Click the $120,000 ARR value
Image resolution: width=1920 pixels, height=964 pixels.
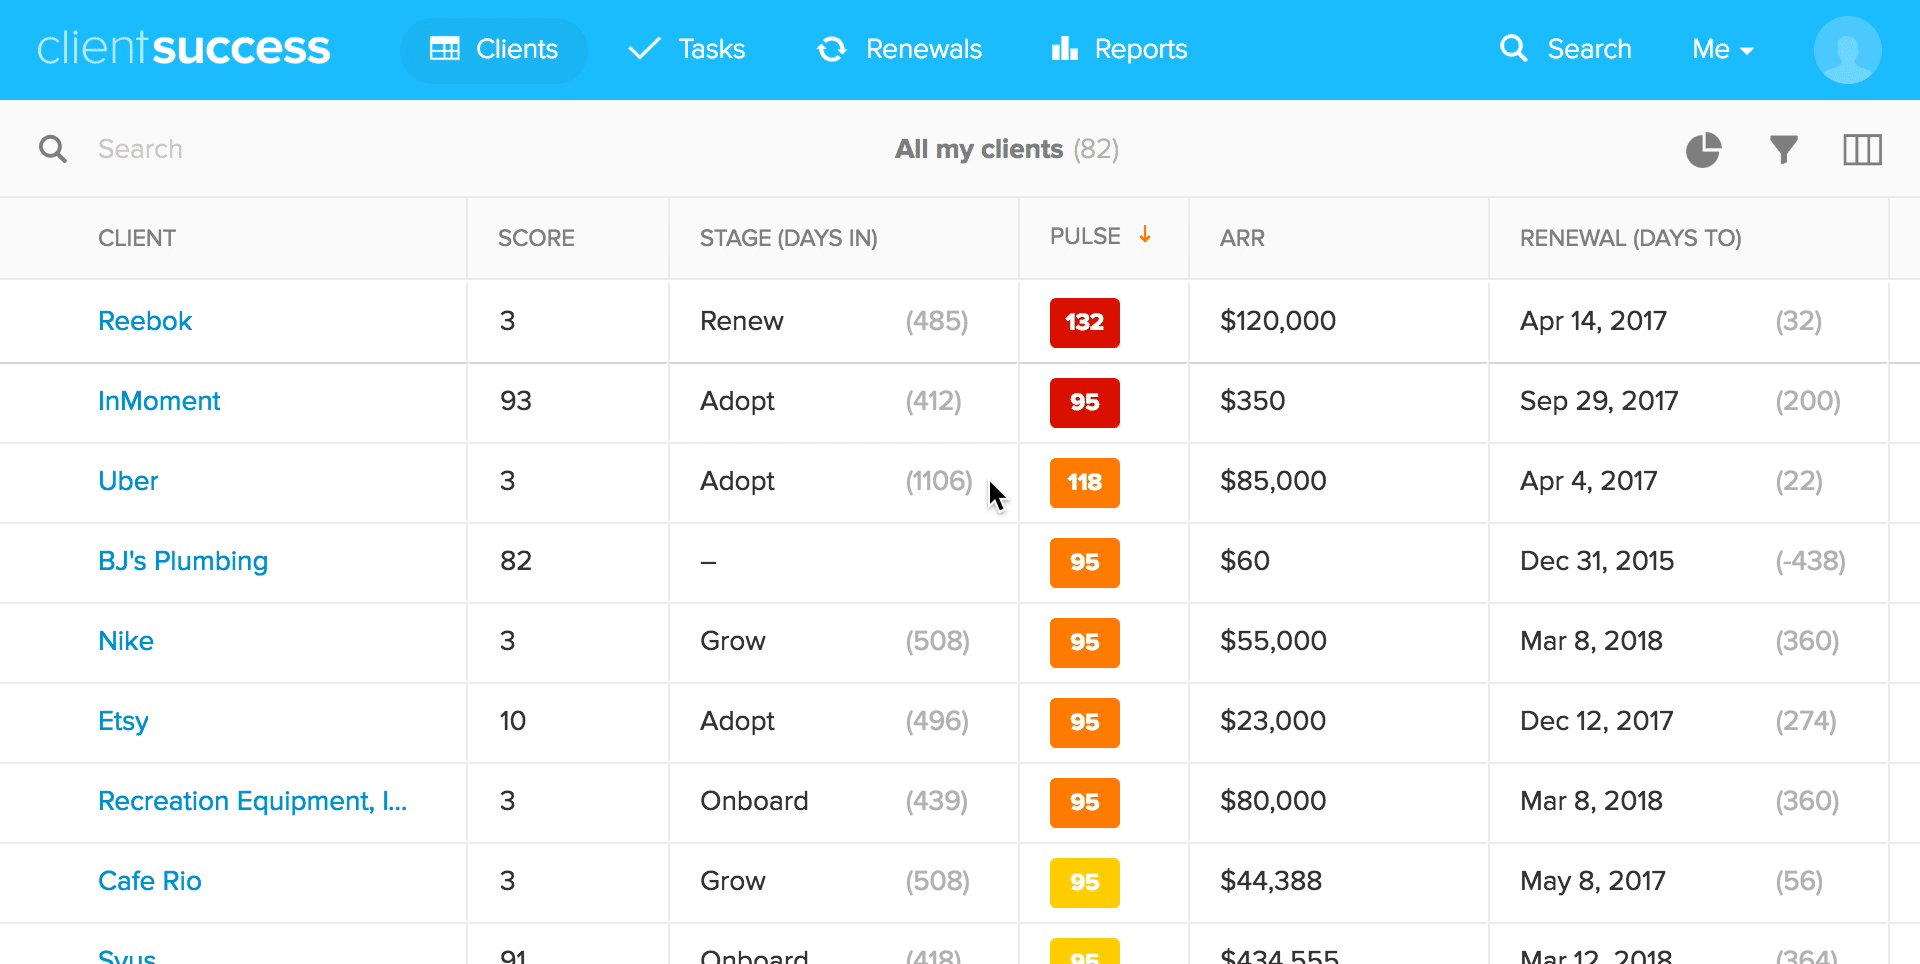pos(1278,321)
